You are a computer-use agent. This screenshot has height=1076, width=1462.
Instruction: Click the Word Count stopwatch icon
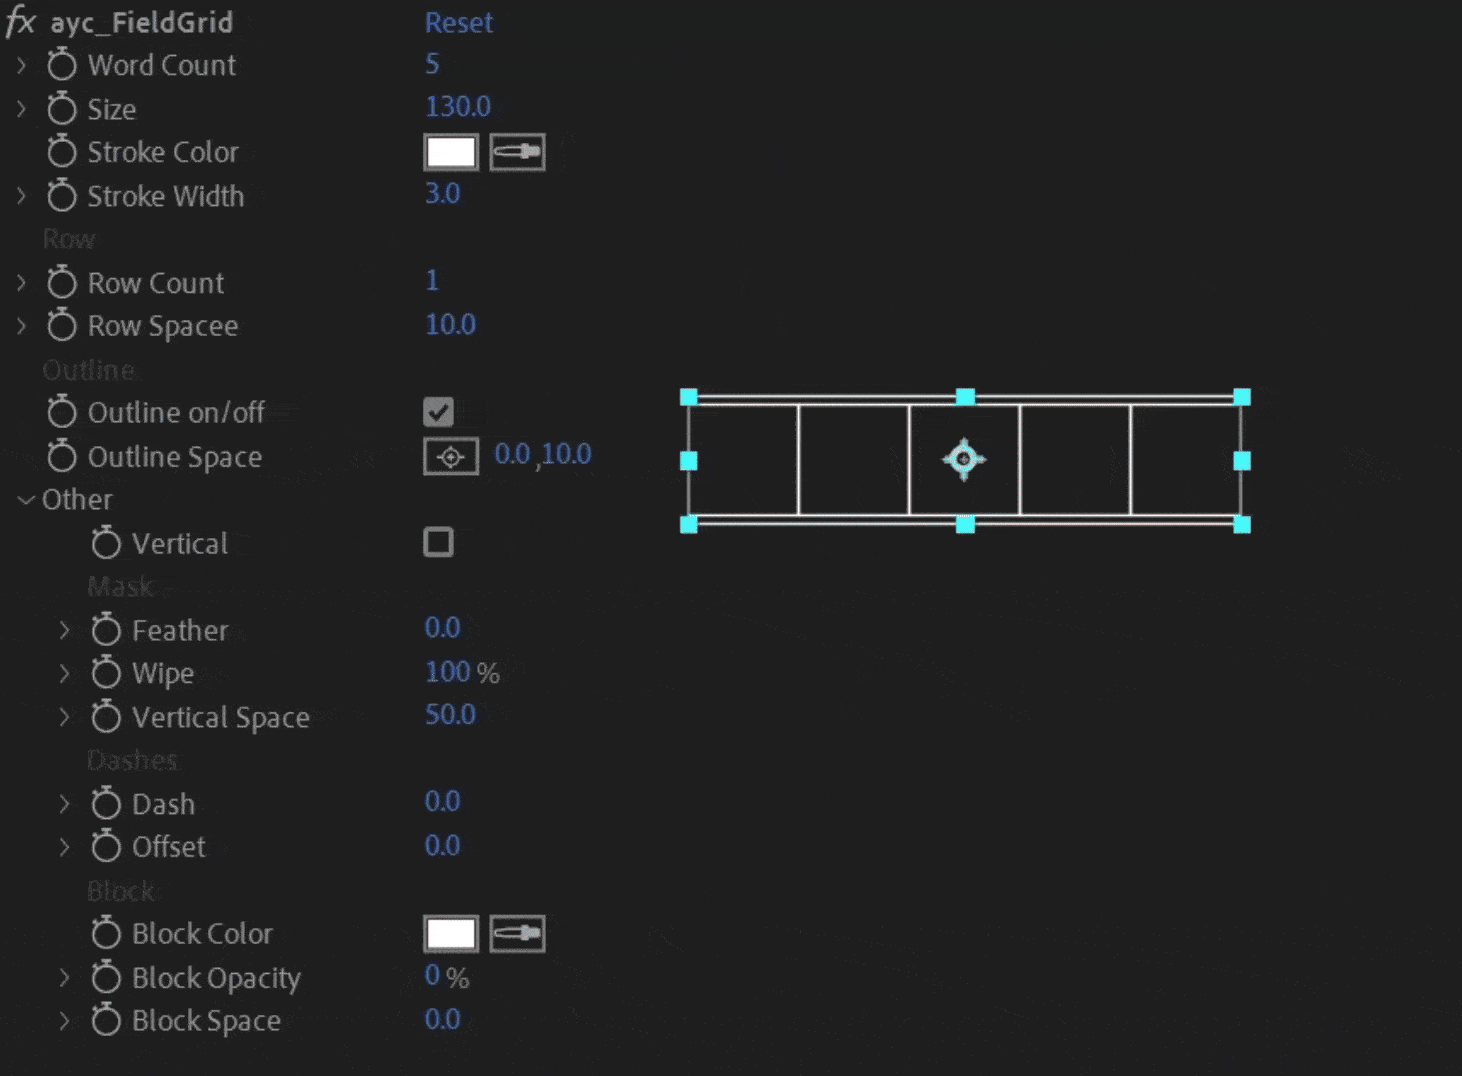(x=62, y=66)
